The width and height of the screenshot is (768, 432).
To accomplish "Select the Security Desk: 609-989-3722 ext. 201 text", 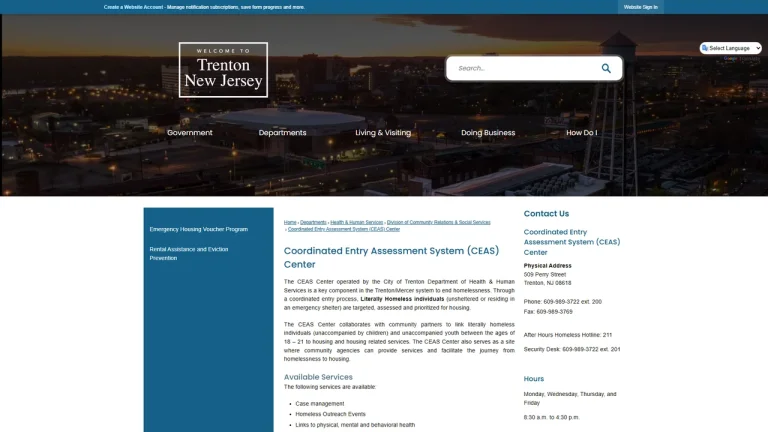I will coord(572,349).
